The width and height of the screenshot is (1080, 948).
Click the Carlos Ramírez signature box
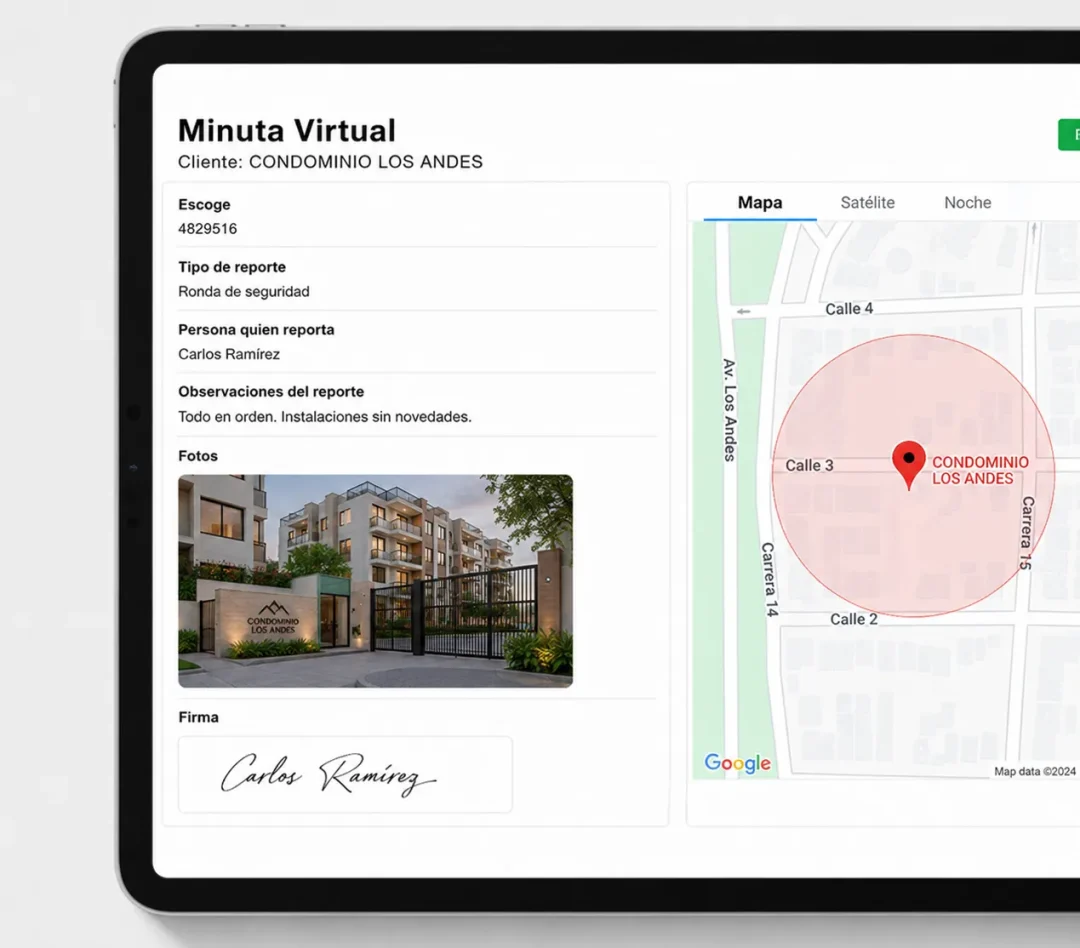(x=345, y=774)
